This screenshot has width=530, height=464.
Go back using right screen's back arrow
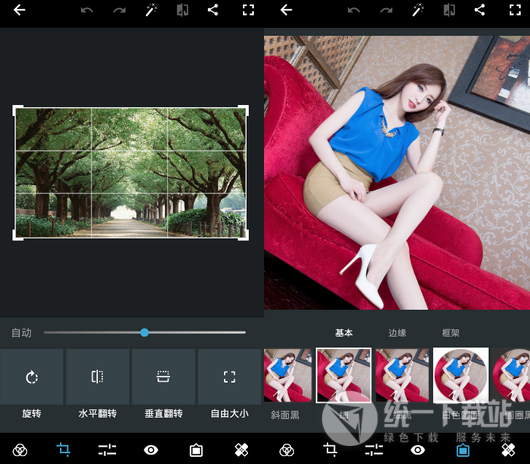(286, 10)
